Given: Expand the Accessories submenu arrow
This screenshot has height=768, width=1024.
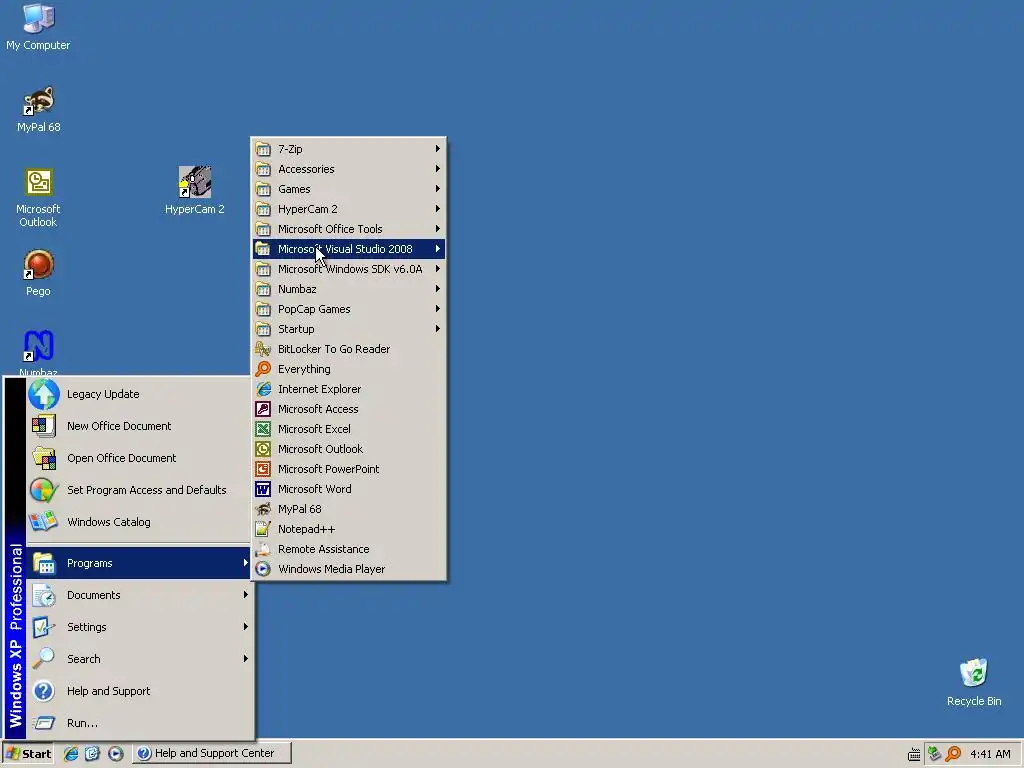Looking at the screenshot, I should point(438,168).
